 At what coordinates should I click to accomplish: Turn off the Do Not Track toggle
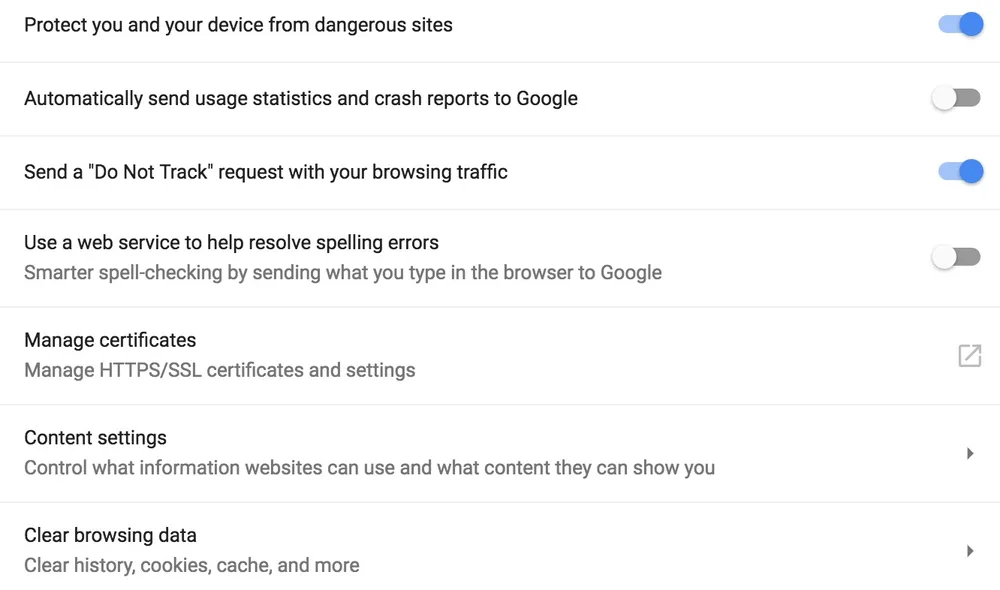coord(960,172)
